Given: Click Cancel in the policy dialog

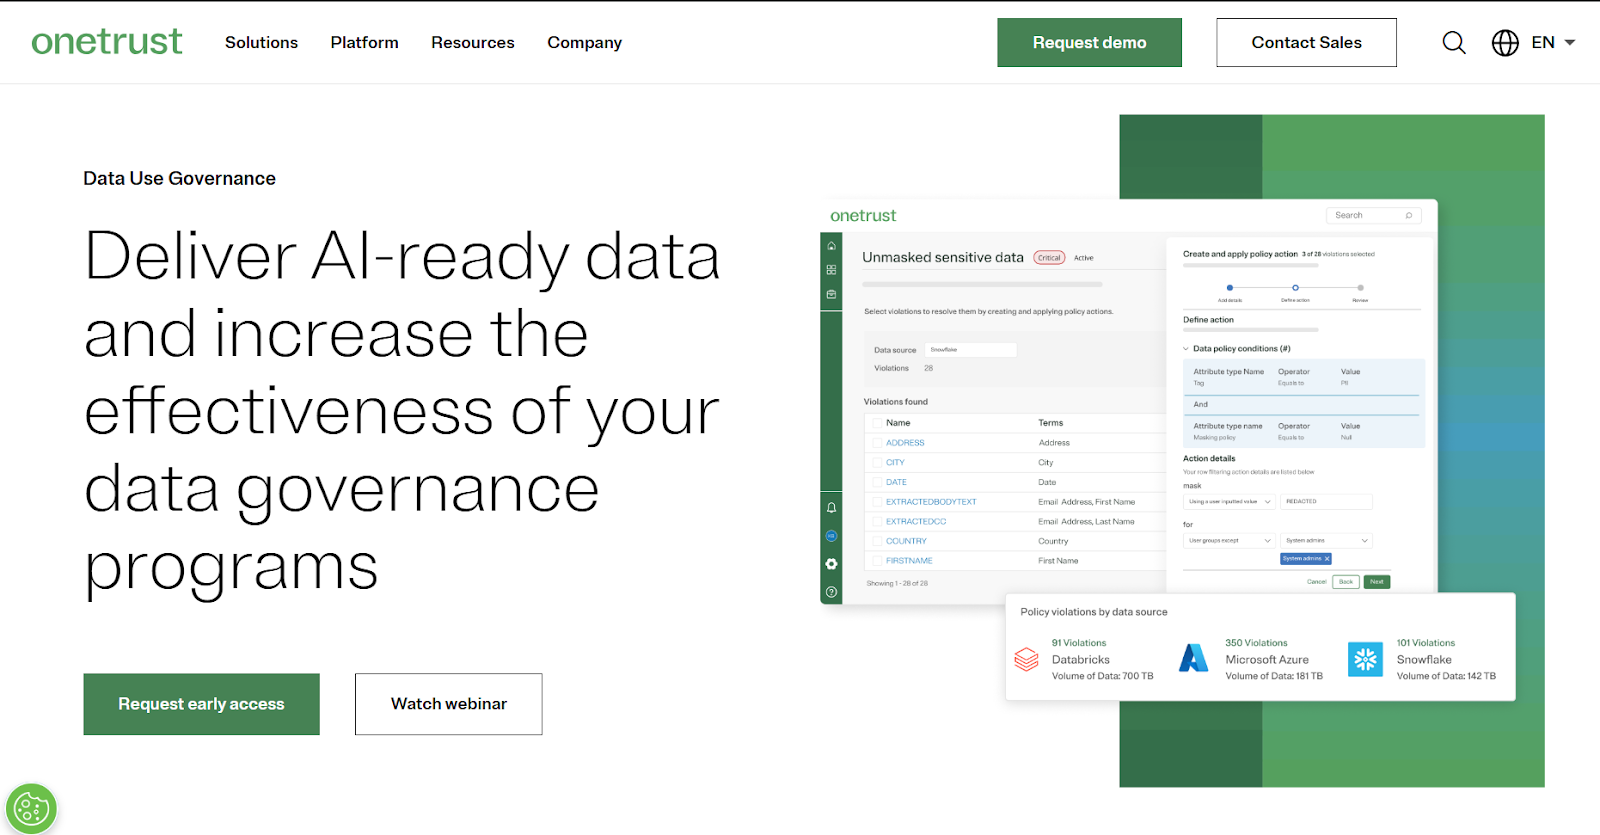Looking at the screenshot, I should click(1316, 582).
